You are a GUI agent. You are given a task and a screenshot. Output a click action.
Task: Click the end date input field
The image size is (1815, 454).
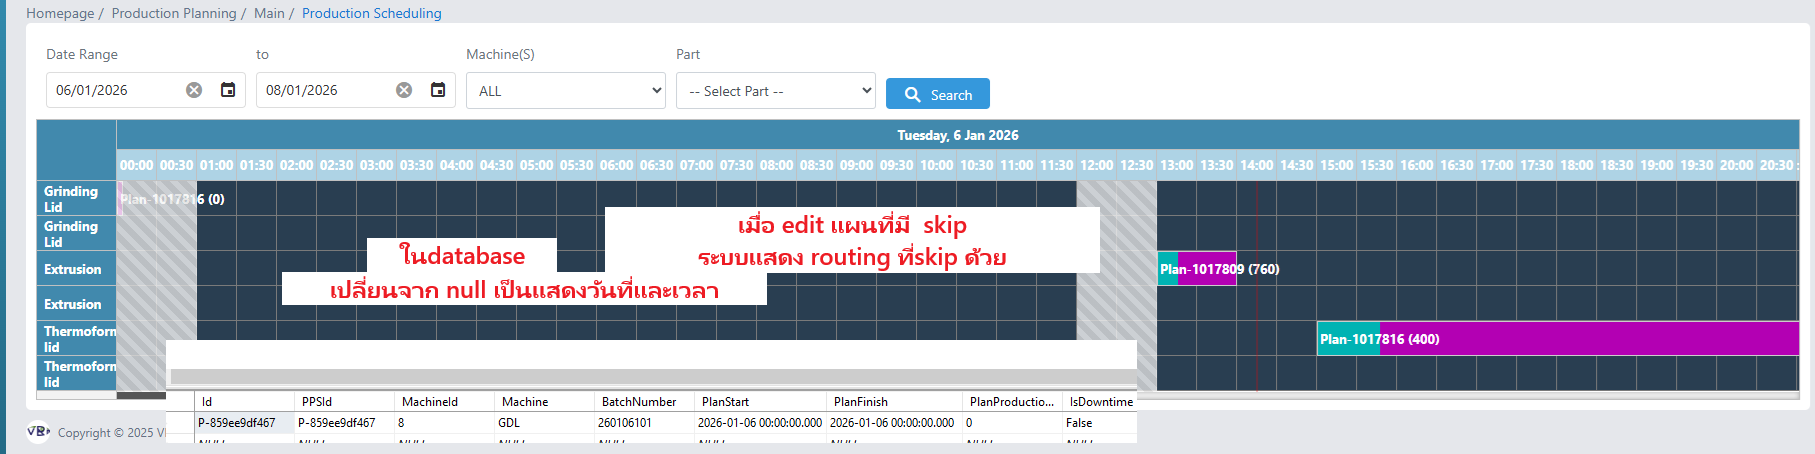pos(325,90)
